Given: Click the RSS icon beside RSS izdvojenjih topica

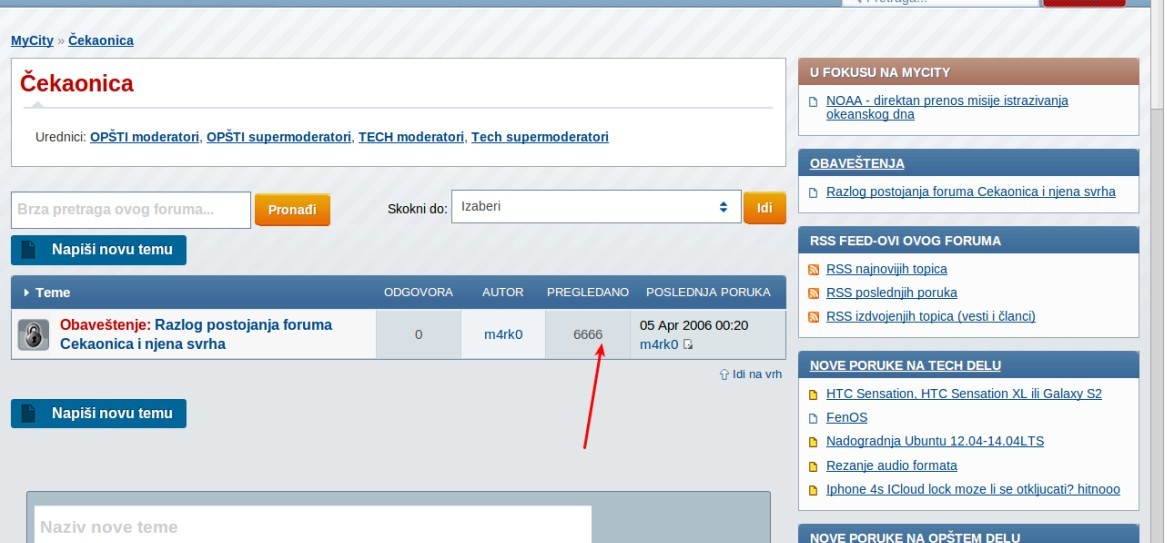Looking at the screenshot, I should (x=813, y=317).
